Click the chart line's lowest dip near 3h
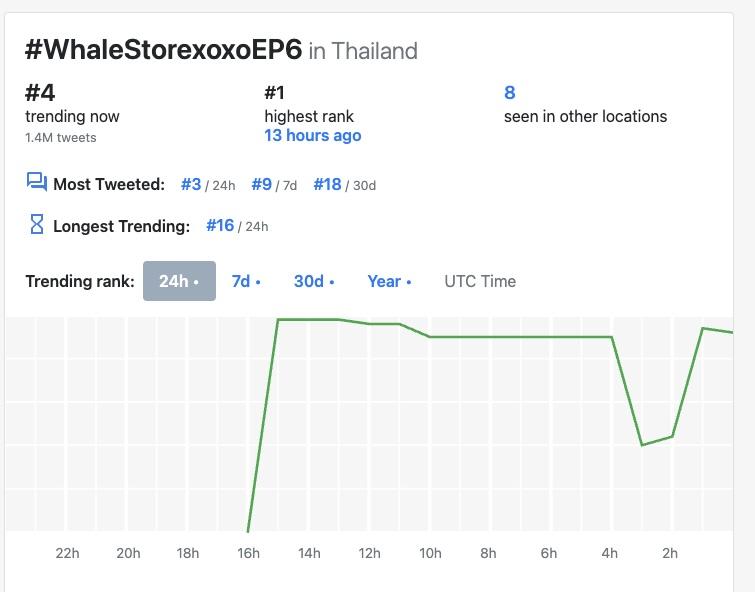 [642, 445]
